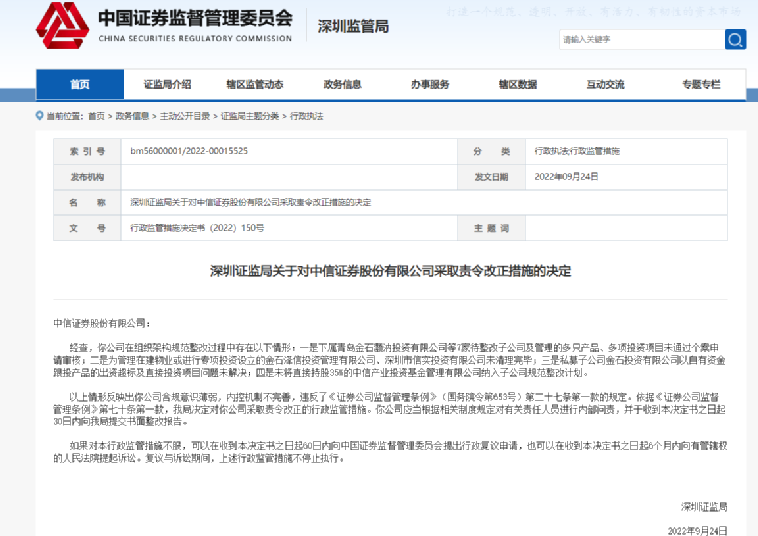758x536 pixels.
Task: Click 证监局主题分类 breadcrumb link
Action: click(x=250, y=116)
